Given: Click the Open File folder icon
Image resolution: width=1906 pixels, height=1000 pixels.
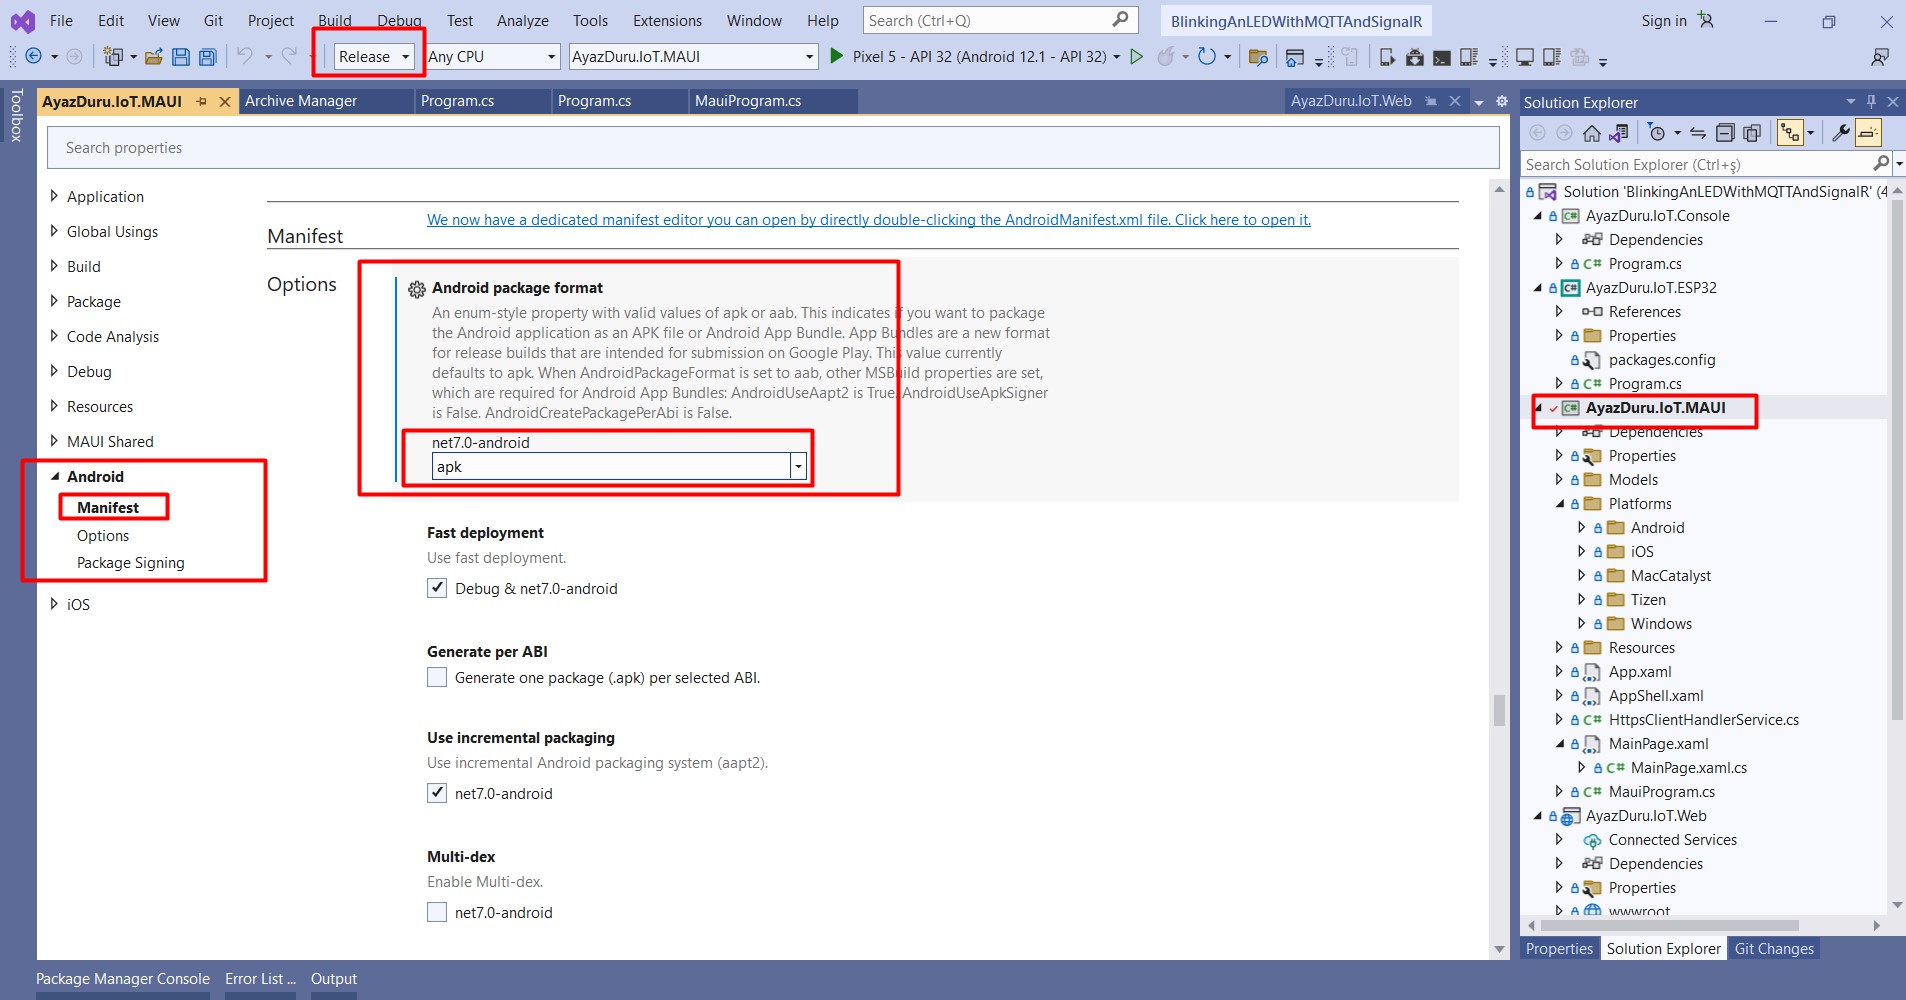Looking at the screenshot, I should pyautogui.click(x=154, y=57).
